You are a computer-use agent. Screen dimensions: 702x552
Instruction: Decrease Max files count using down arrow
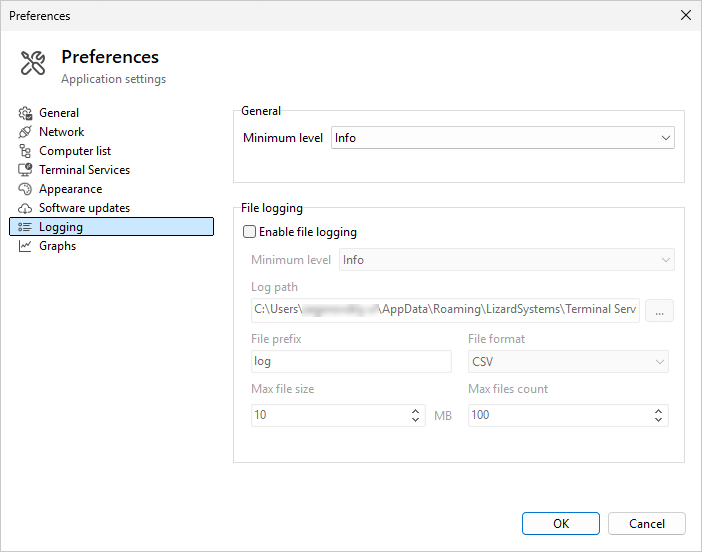[x=658, y=420]
